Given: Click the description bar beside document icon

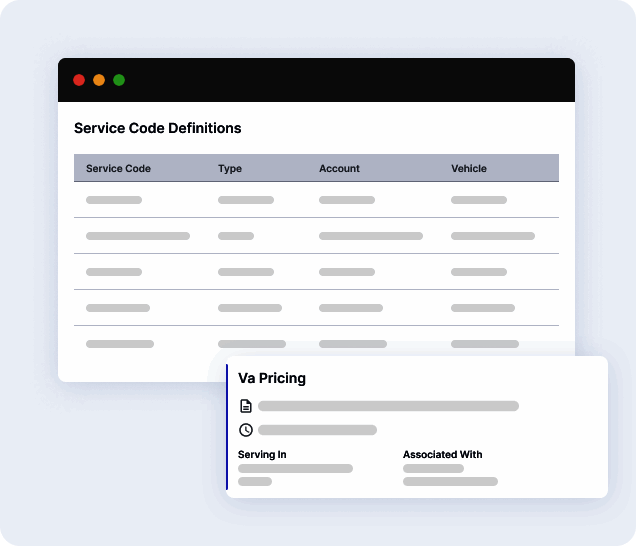Looking at the screenshot, I should [x=388, y=406].
